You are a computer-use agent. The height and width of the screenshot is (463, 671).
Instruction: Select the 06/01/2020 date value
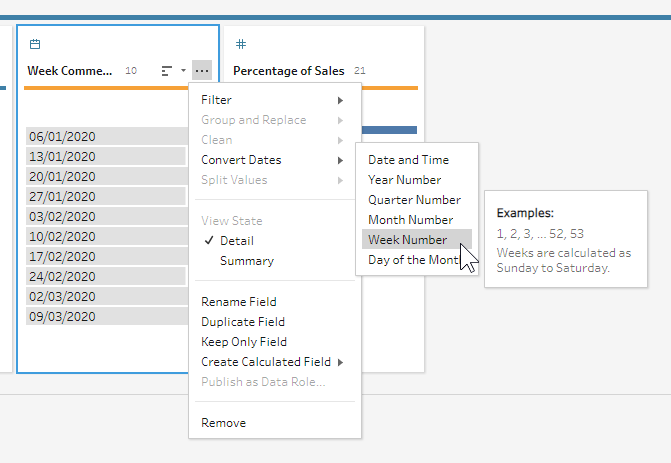point(62,137)
